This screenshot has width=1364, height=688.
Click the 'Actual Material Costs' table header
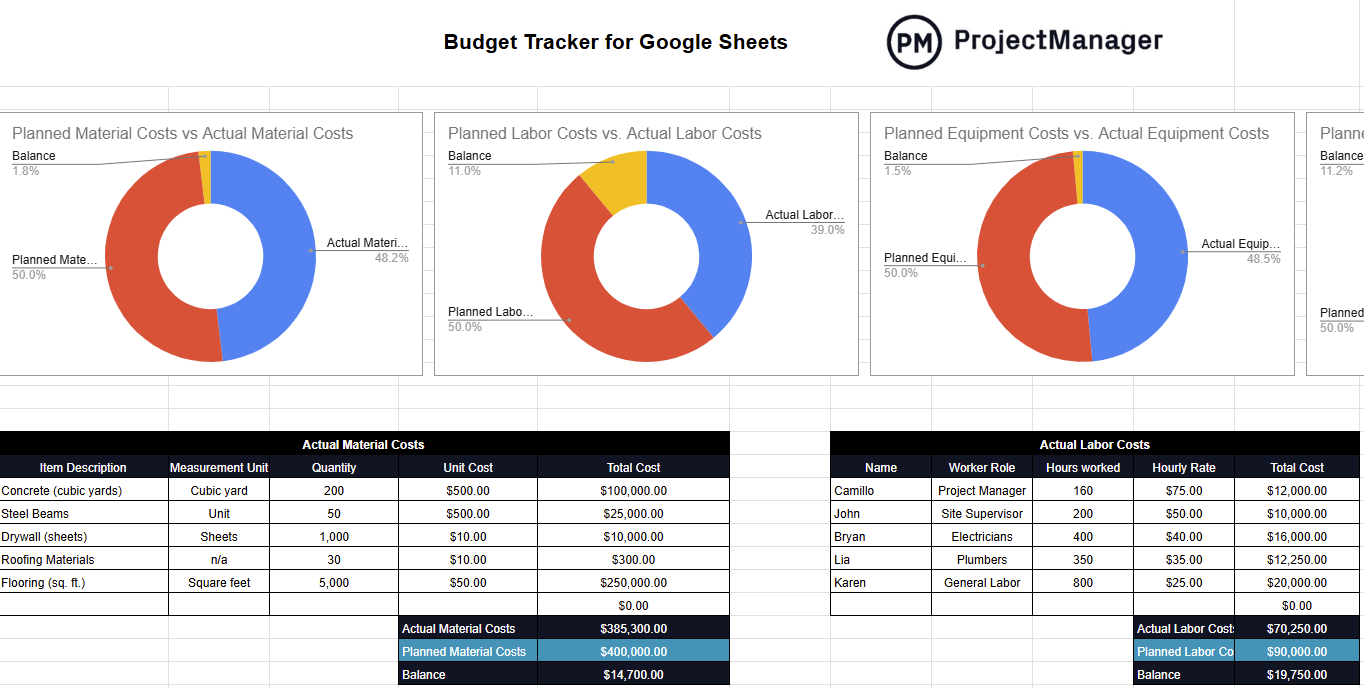click(x=363, y=444)
